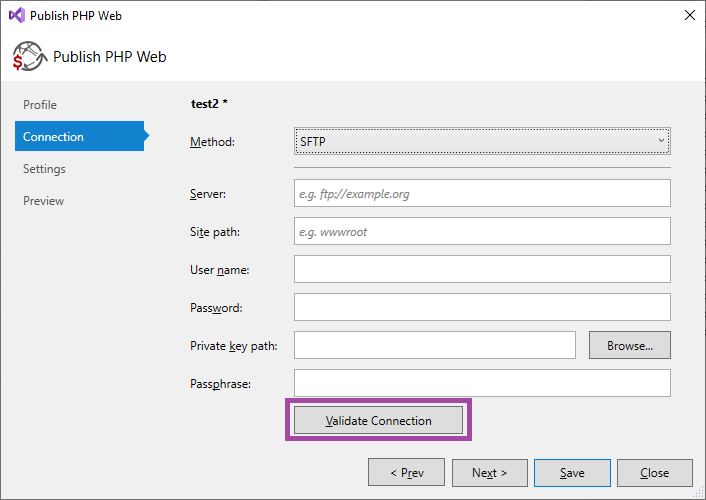Click the Password input field
706x500 pixels.
coord(482,307)
